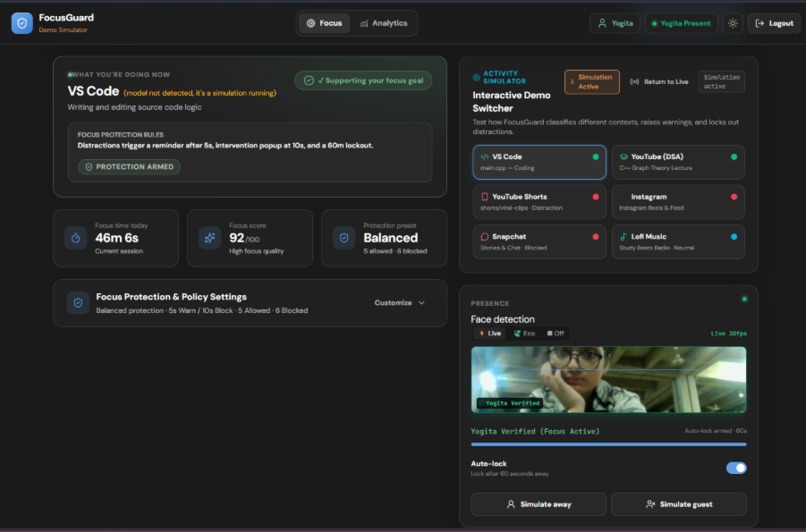Click the music note icon on Lofi Music

pyautogui.click(x=624, y=237)
